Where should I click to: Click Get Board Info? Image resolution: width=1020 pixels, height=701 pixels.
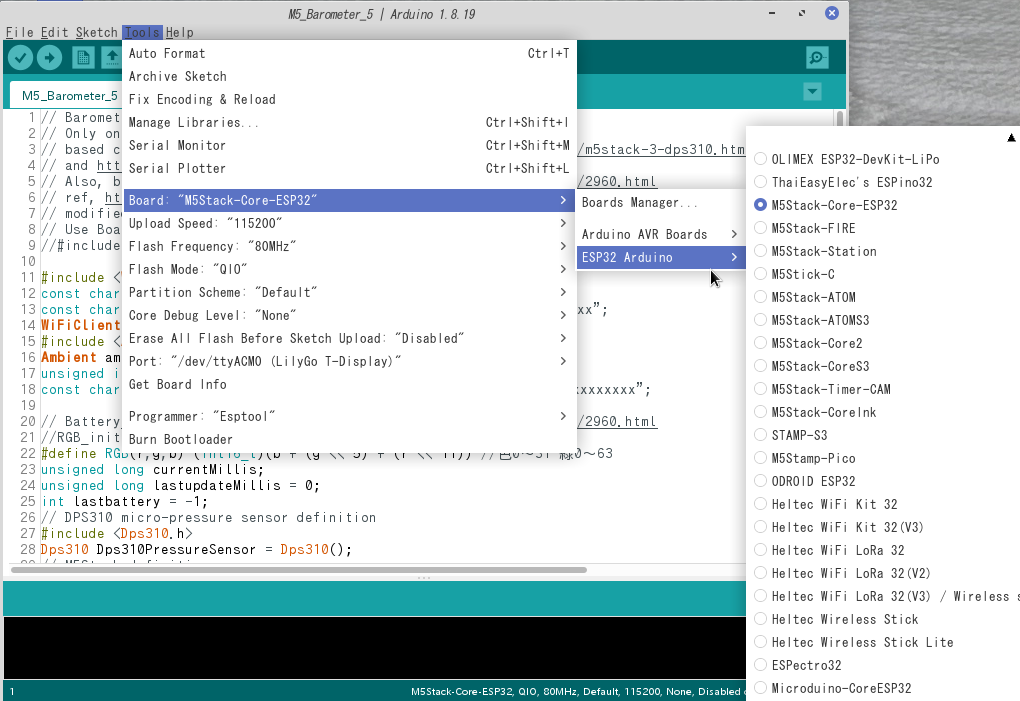pyautogui.click(x=349, y=384)
